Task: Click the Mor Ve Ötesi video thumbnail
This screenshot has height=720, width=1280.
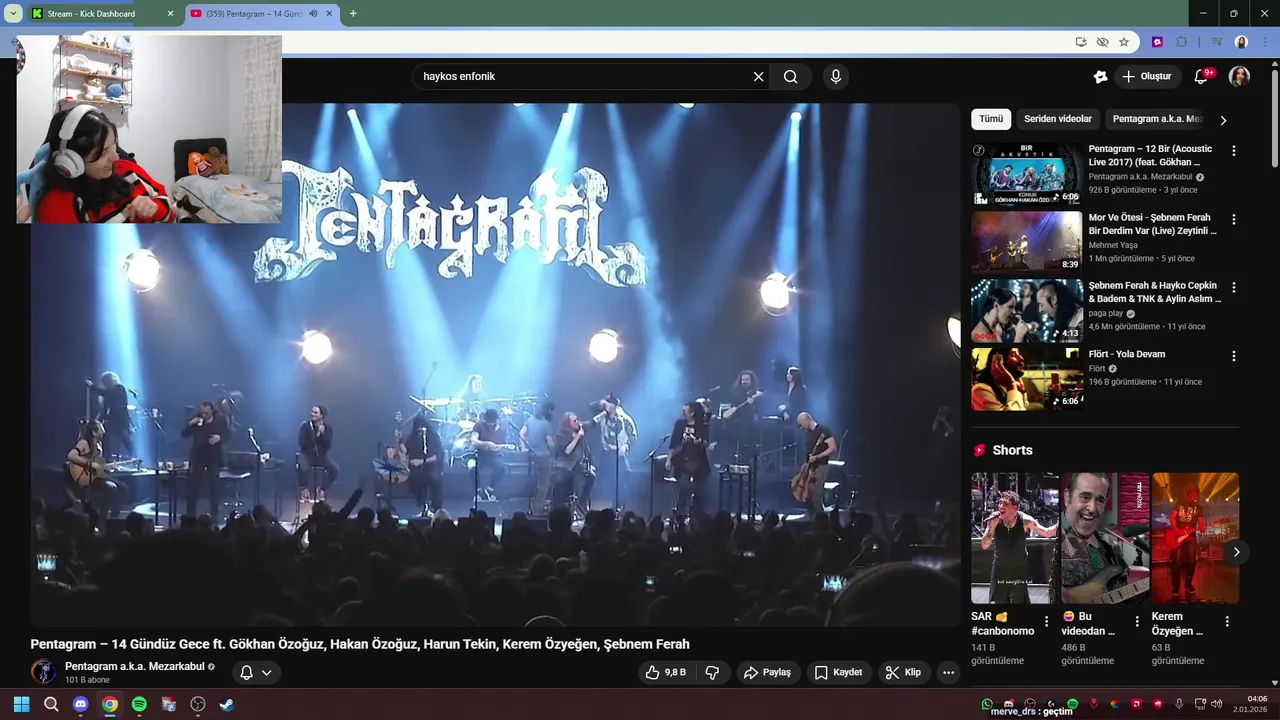Action: 1027,242
